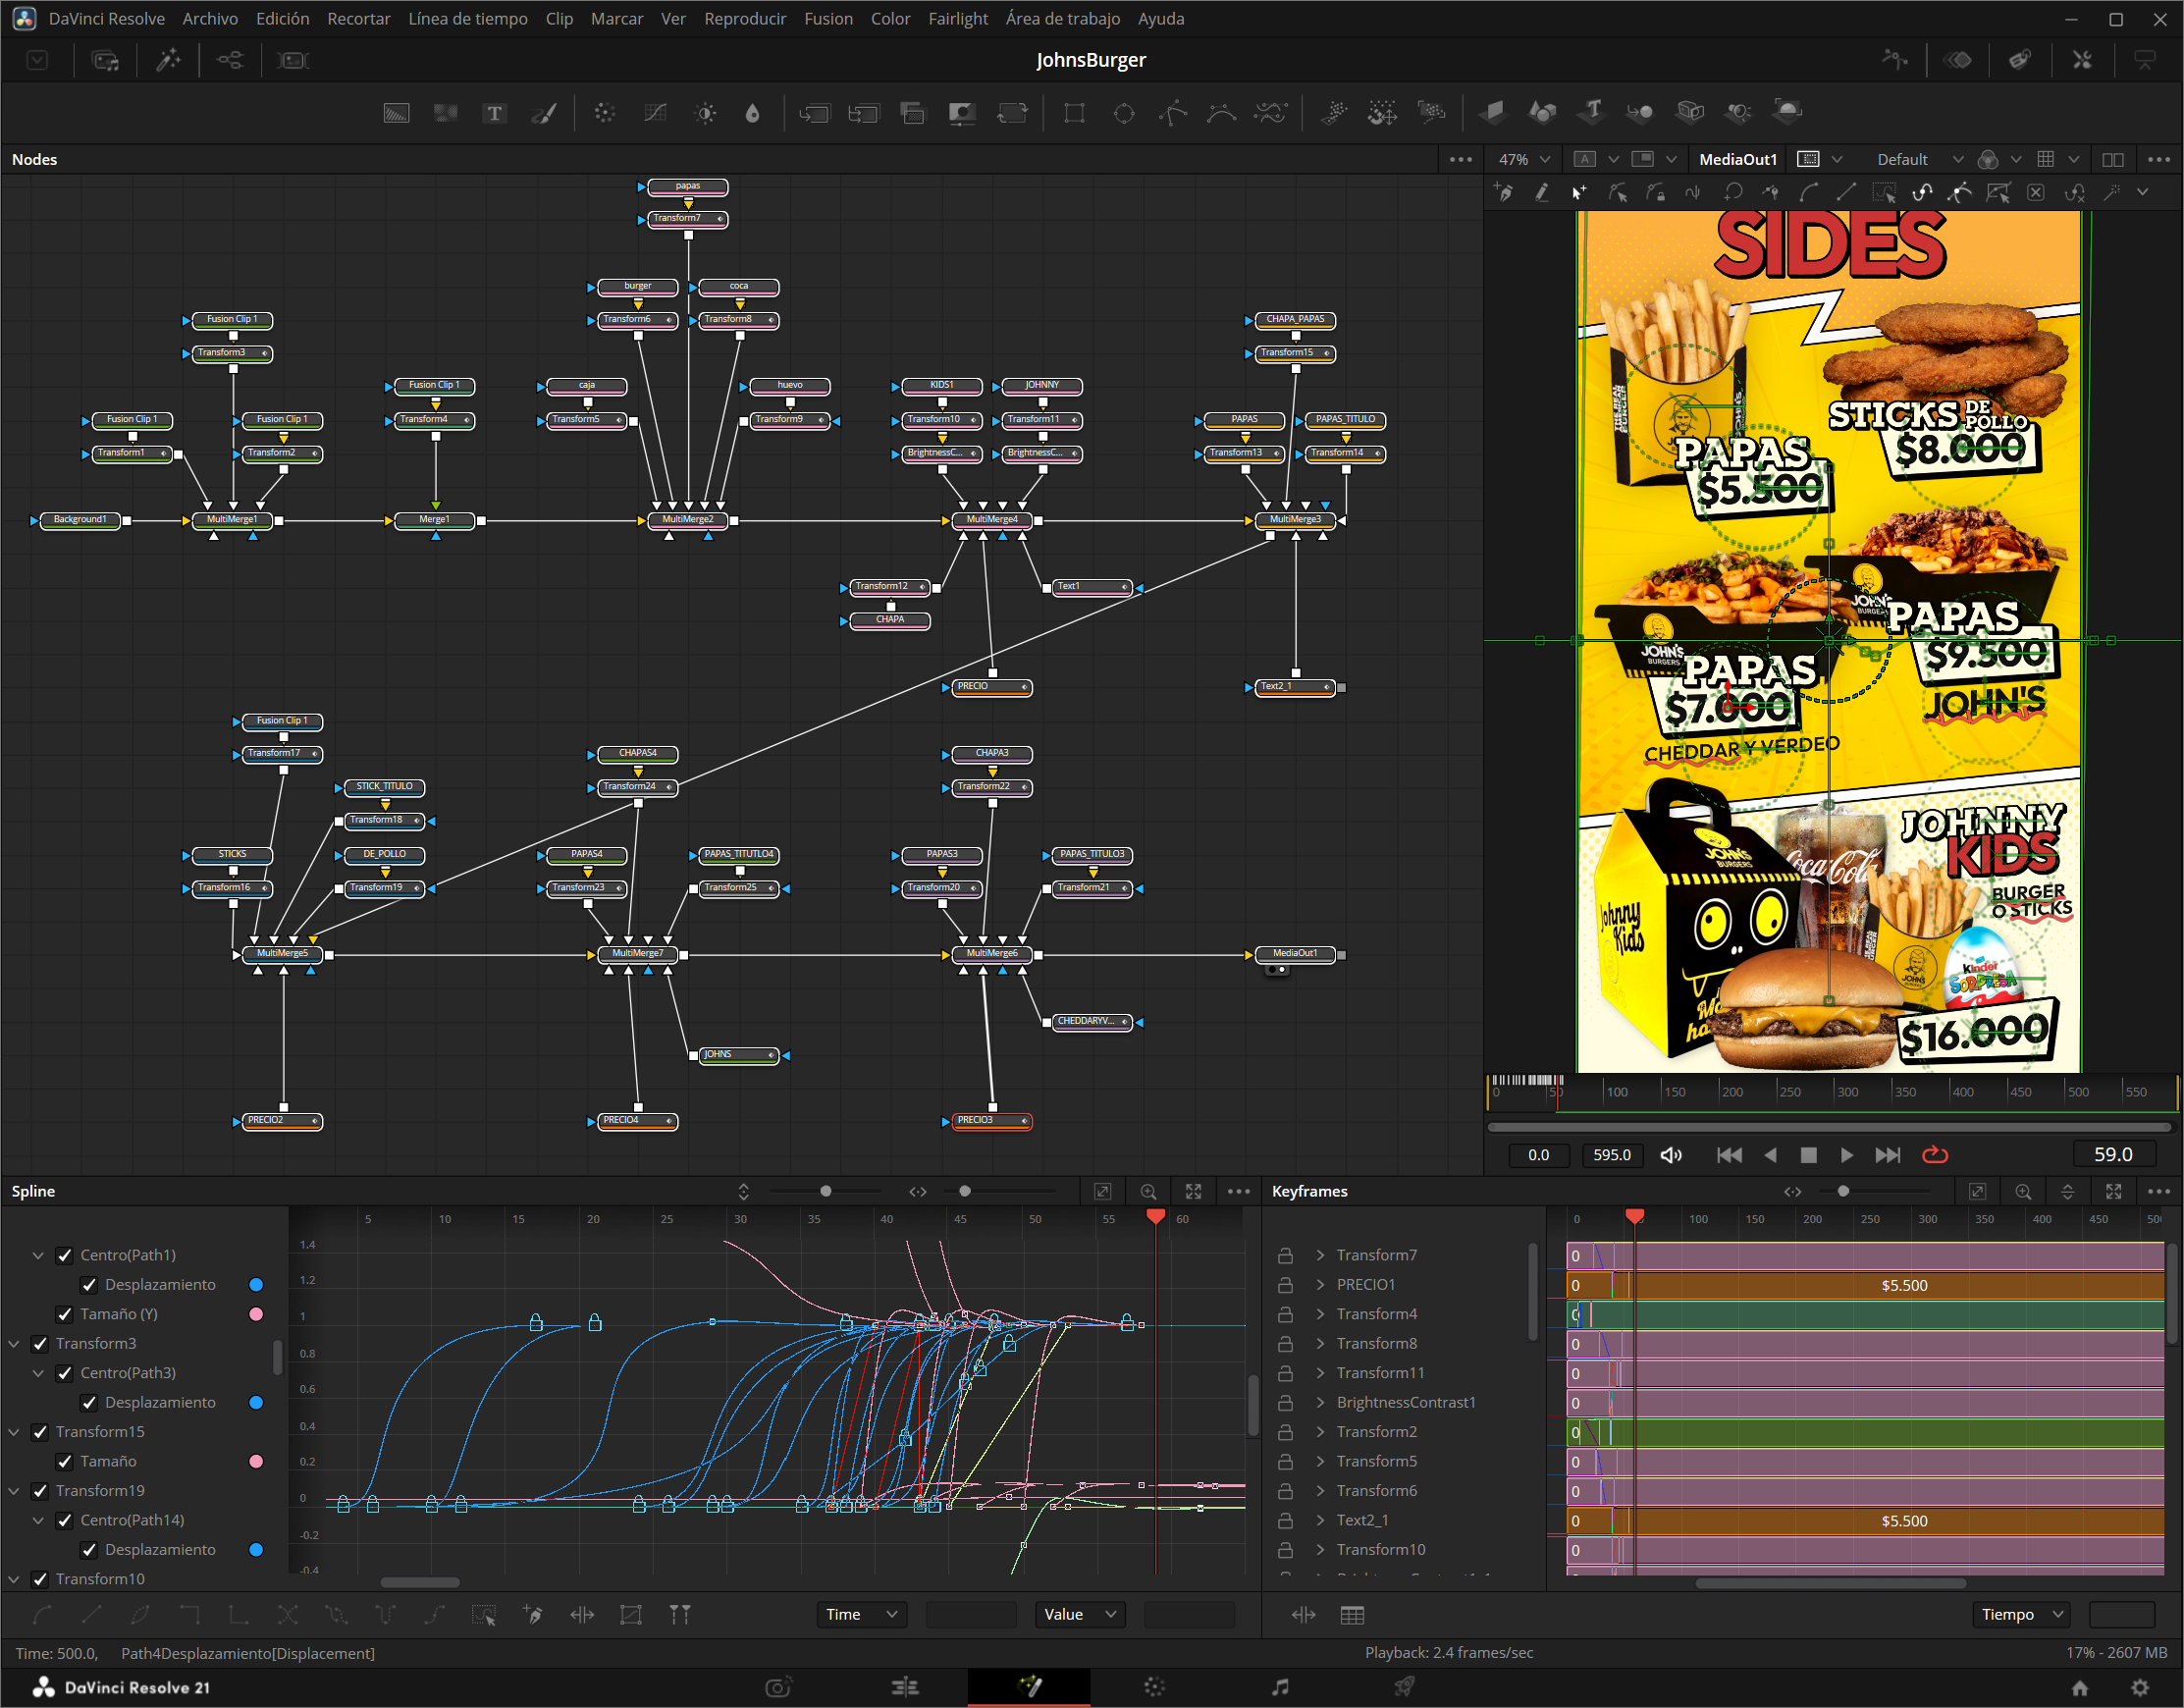Viewport: 2184px width, 1708px height.
Task: Open the Línea de tiempo menu
Action: pyautogui.click(x=468, y=18)
